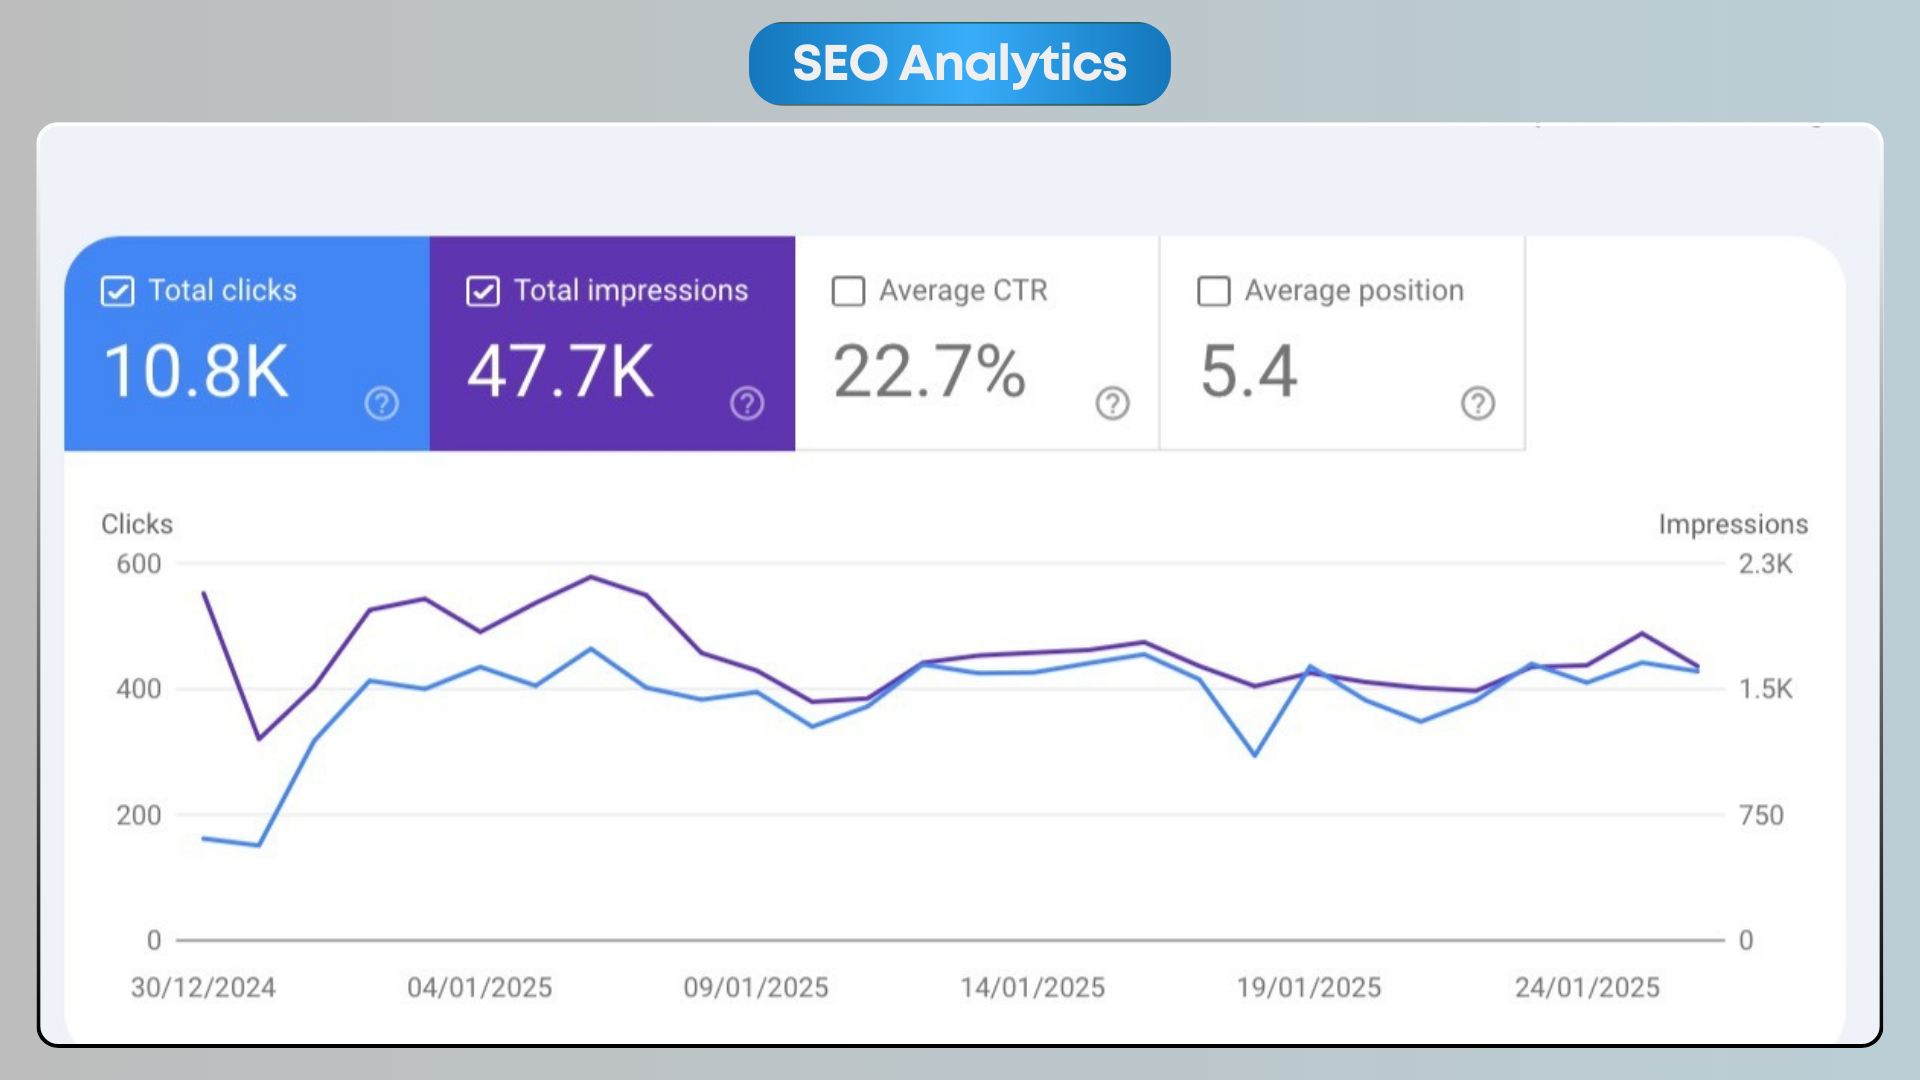The width and height of the screenshot is (1920, 1080).
Task: Click help icon on Total clicks card
Action: [381, 403]
